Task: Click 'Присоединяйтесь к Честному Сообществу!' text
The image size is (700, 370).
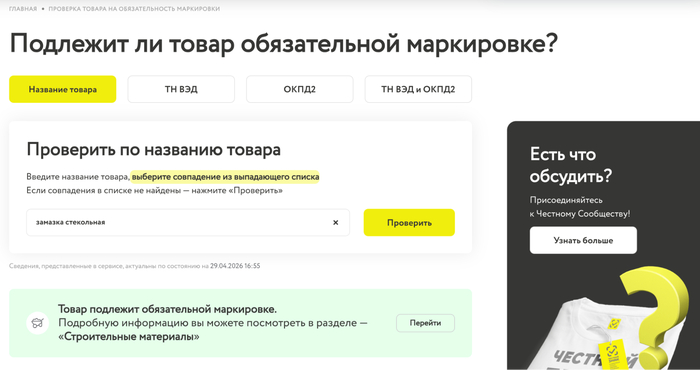Action: tap(580, 207)
